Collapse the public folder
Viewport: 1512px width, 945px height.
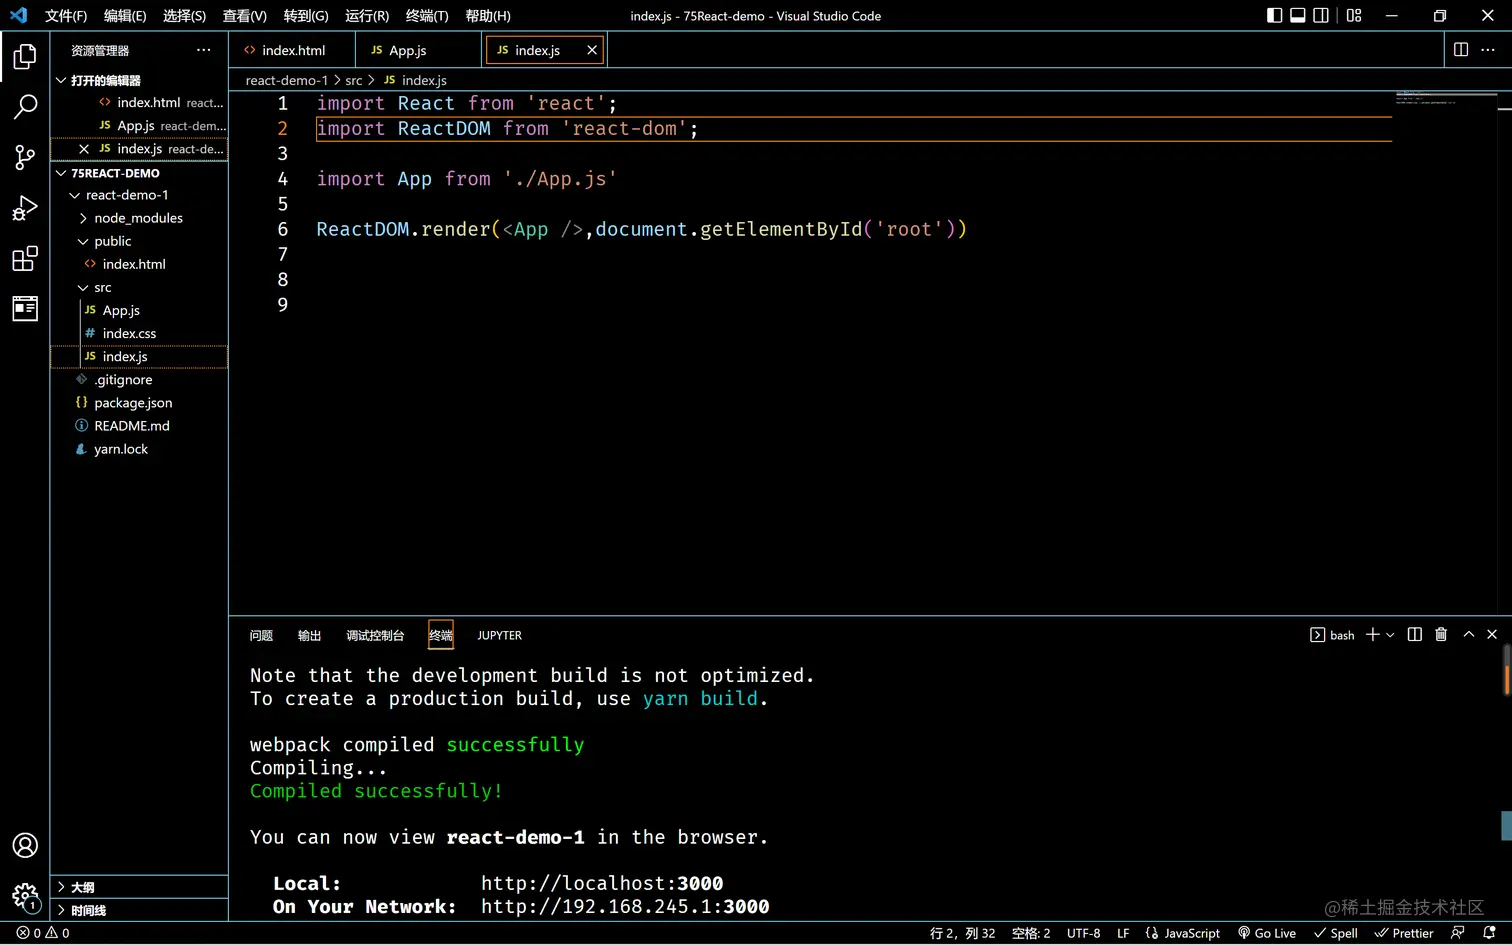83,241
